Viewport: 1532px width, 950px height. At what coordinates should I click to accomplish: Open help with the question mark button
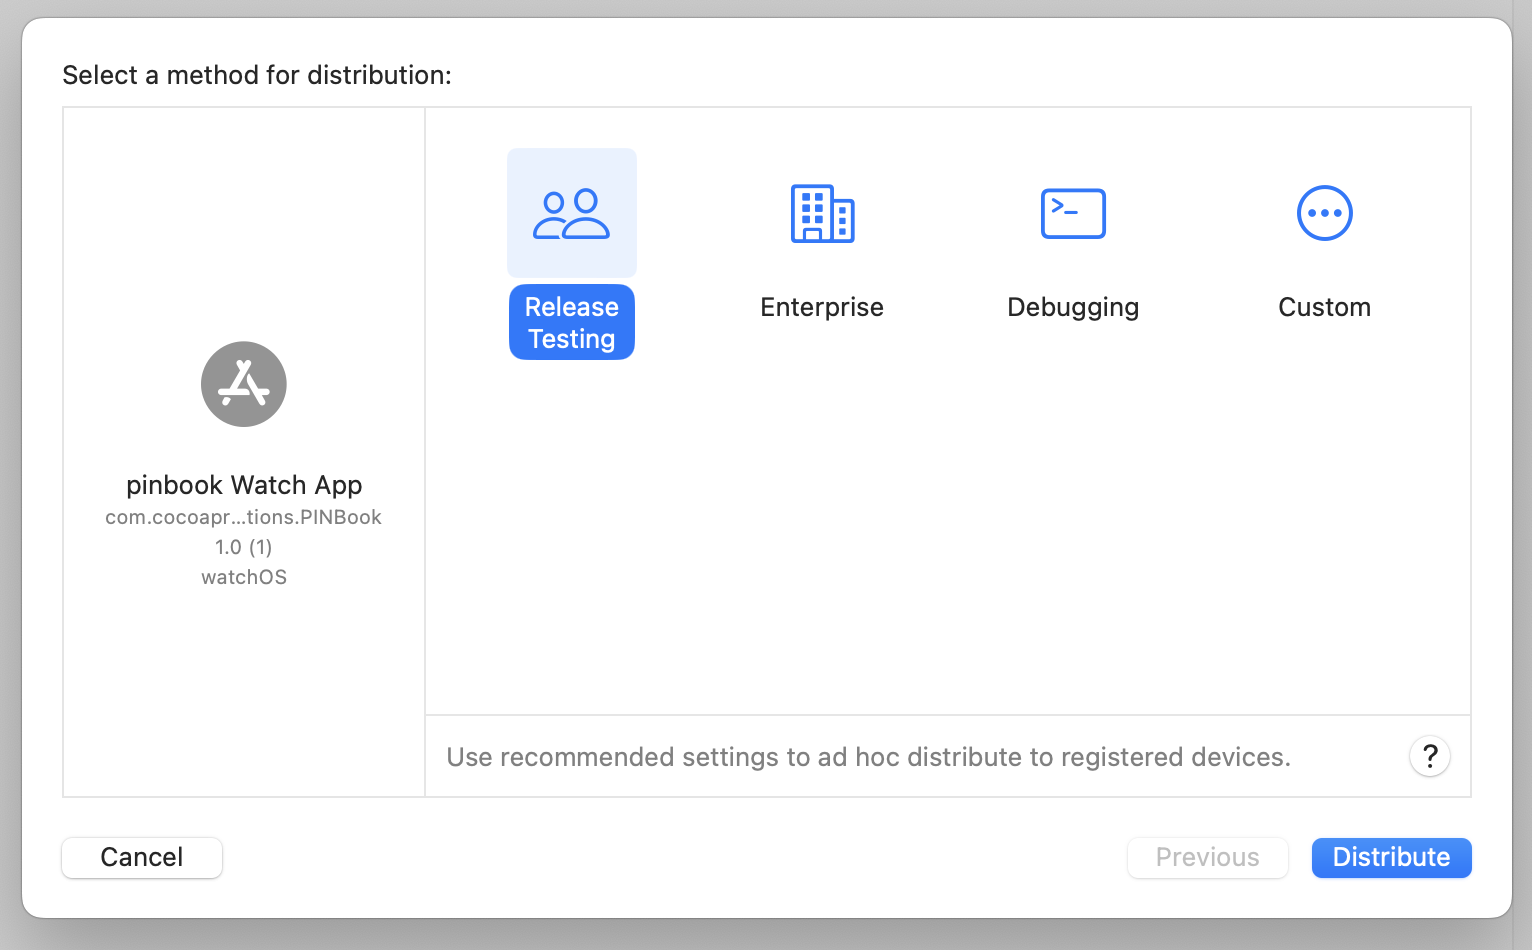tap(1430, 757)
